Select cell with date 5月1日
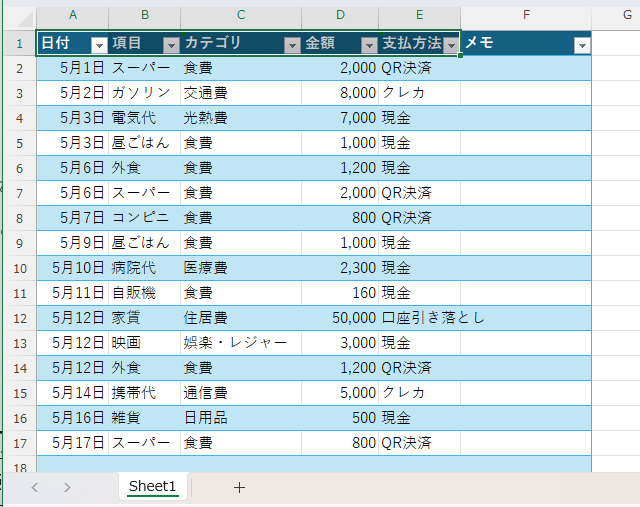The image size is (640, 507). click(x=73, y=68)
